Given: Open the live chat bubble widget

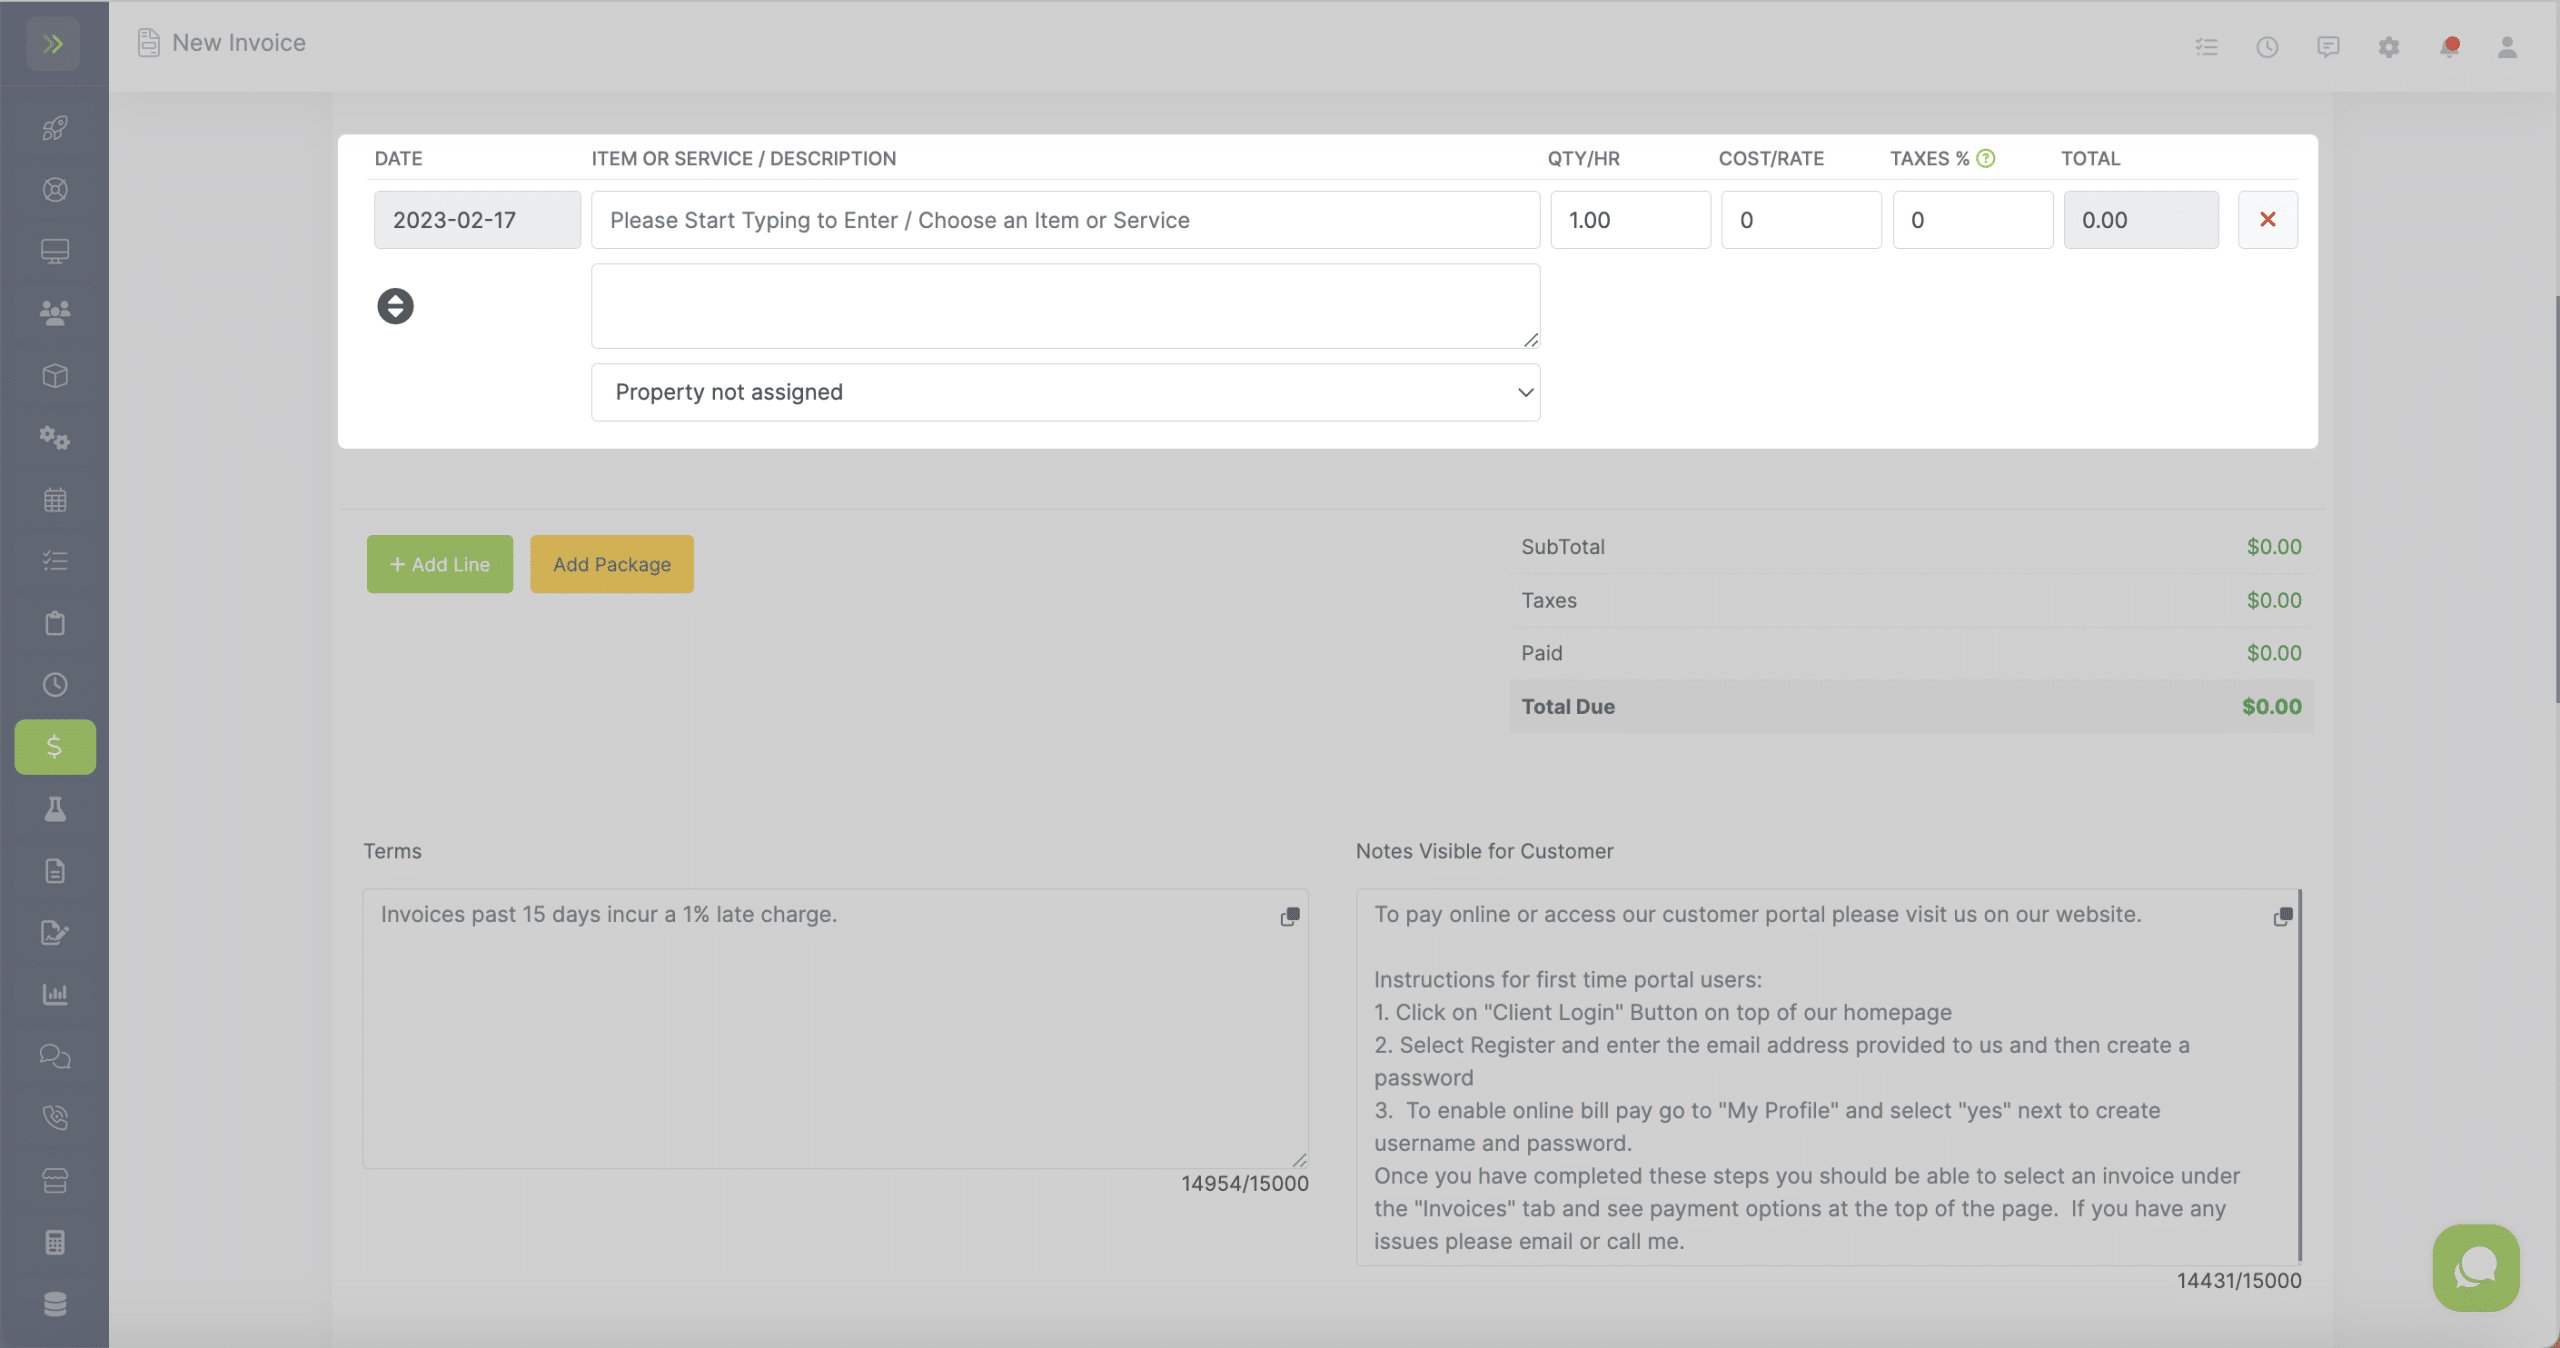Looking at the screenshot, I should point(2476,1268).
